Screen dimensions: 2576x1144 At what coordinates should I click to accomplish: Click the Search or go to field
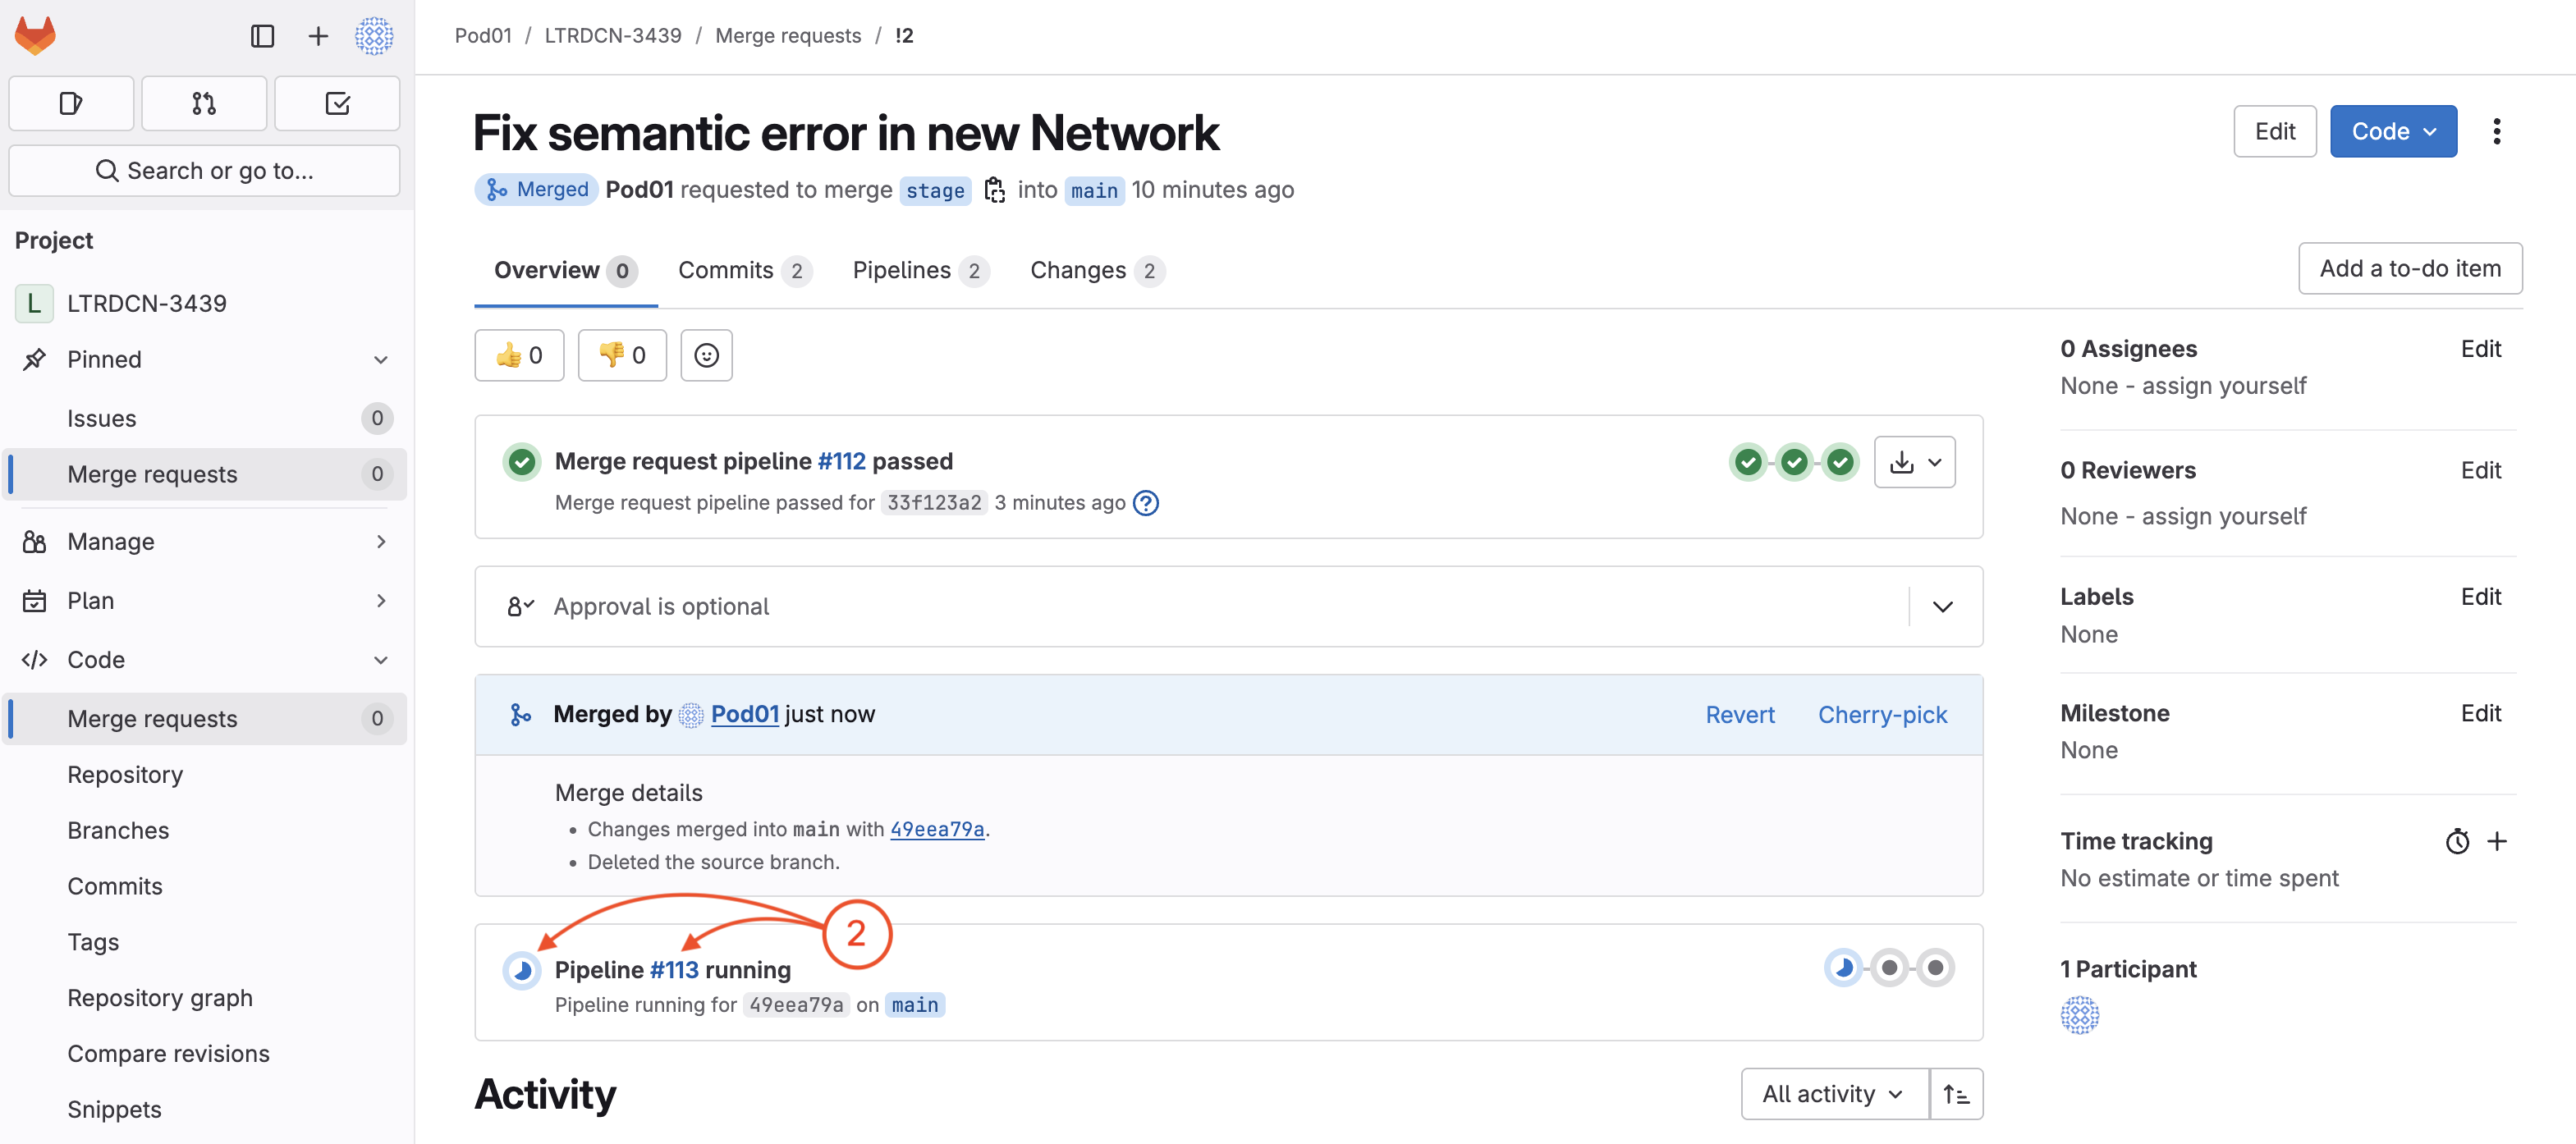[204, 171]
